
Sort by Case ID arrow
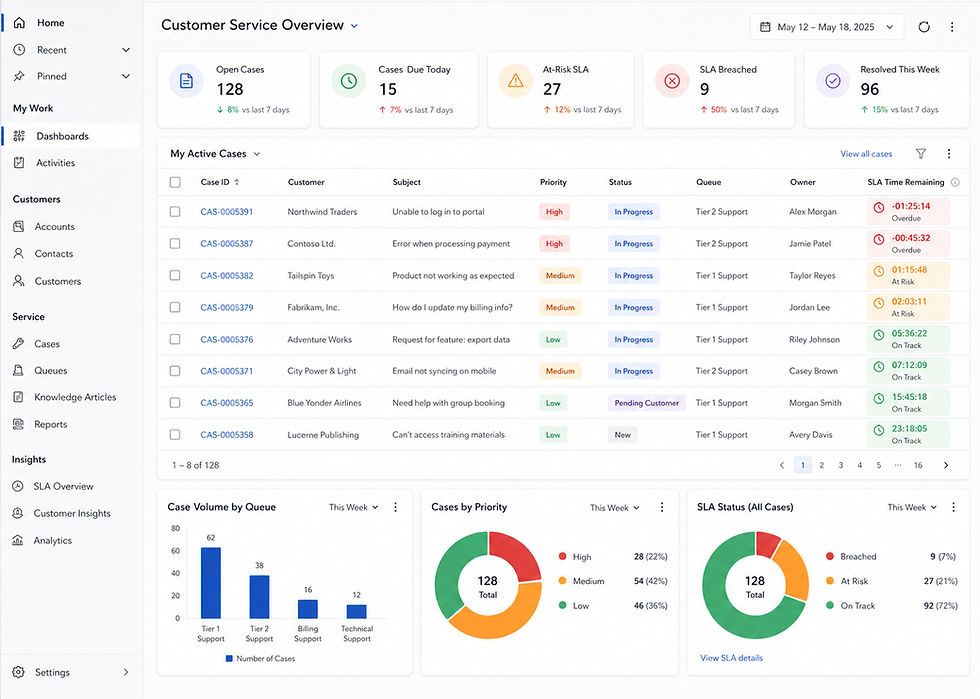[x=237, y=183]
